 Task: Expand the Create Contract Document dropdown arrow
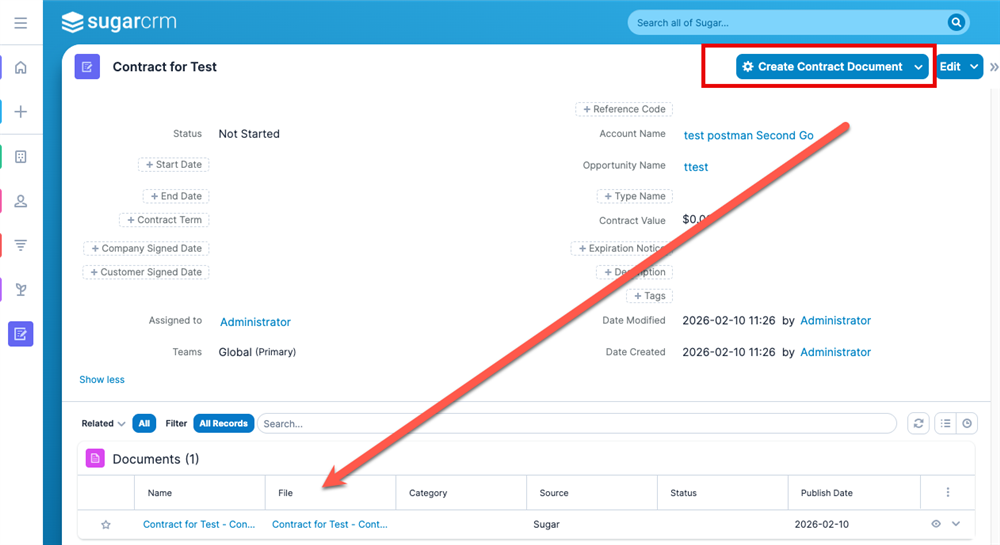(917, 67)
